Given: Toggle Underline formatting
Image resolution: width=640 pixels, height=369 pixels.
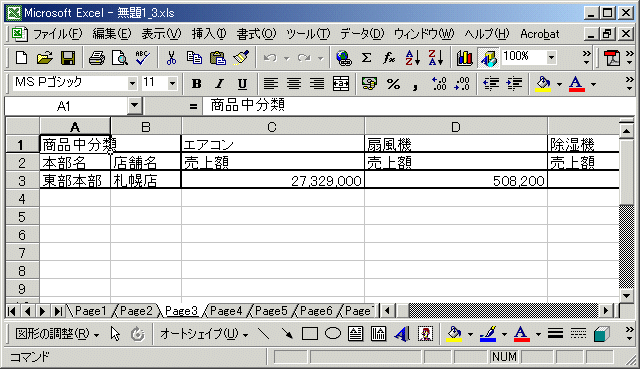Looking at the screenshot, I should coord(242,84).
